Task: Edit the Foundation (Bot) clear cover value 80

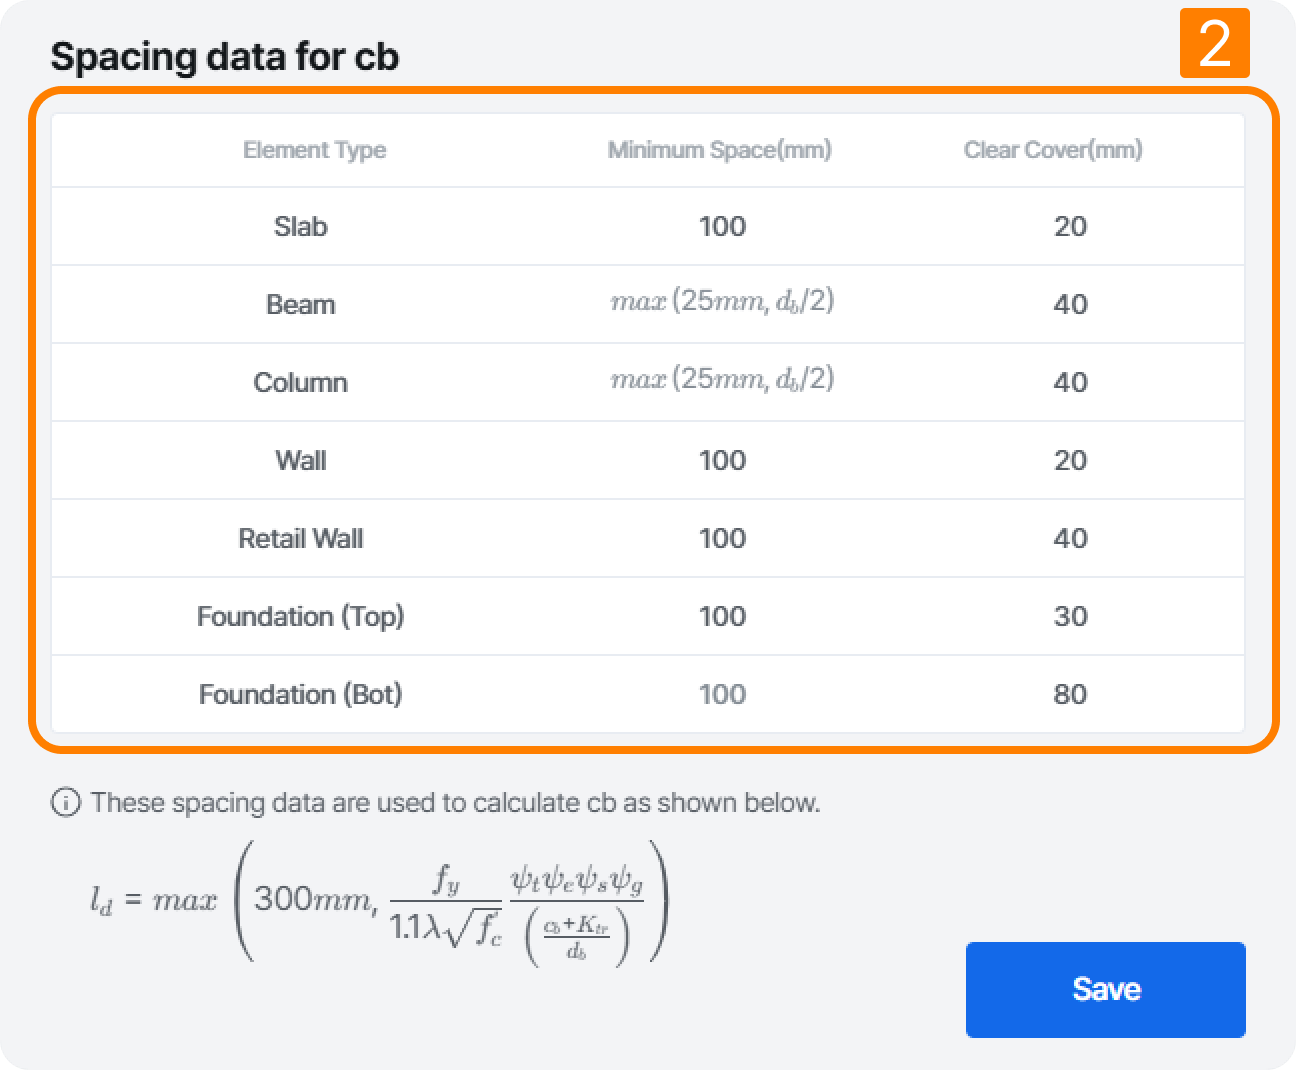Action: click(x=1071, y=694)
